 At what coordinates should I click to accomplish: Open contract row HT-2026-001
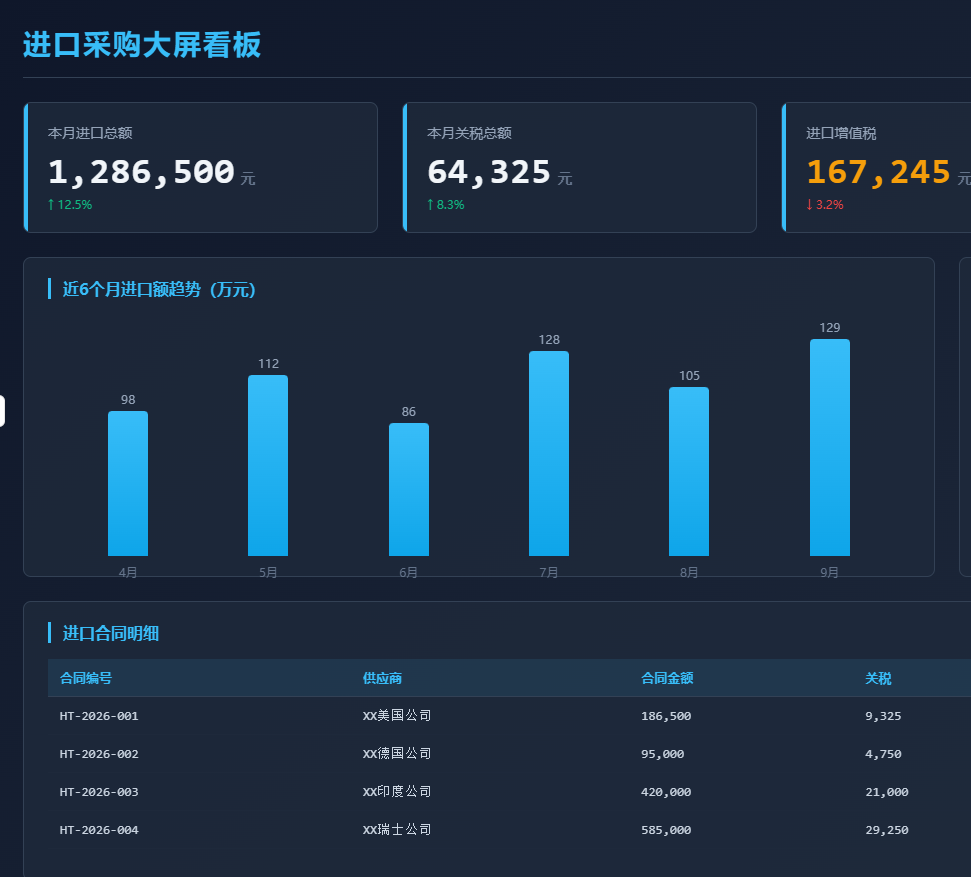coord(509,716)
